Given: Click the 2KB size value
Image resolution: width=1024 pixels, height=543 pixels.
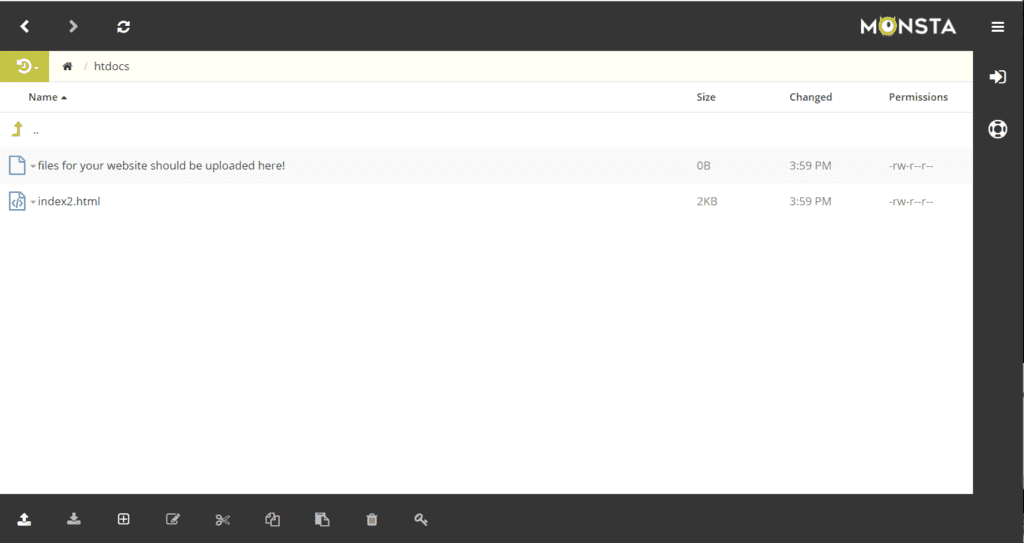Looking at the screenshot, I should click(x=707, y=201).
